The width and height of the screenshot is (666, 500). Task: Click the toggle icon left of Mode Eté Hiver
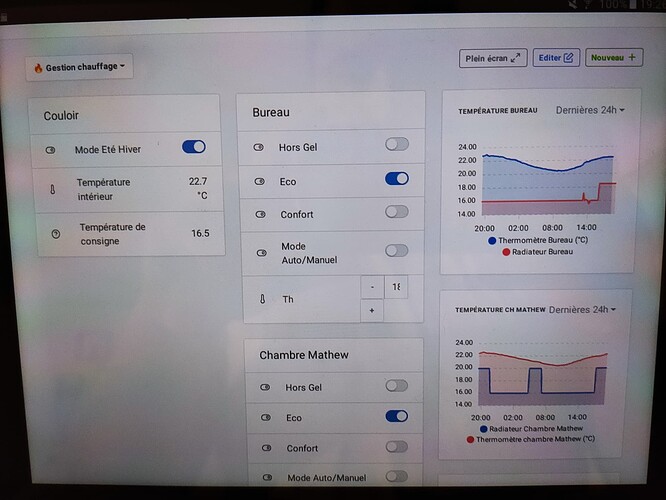coord(51,149)
